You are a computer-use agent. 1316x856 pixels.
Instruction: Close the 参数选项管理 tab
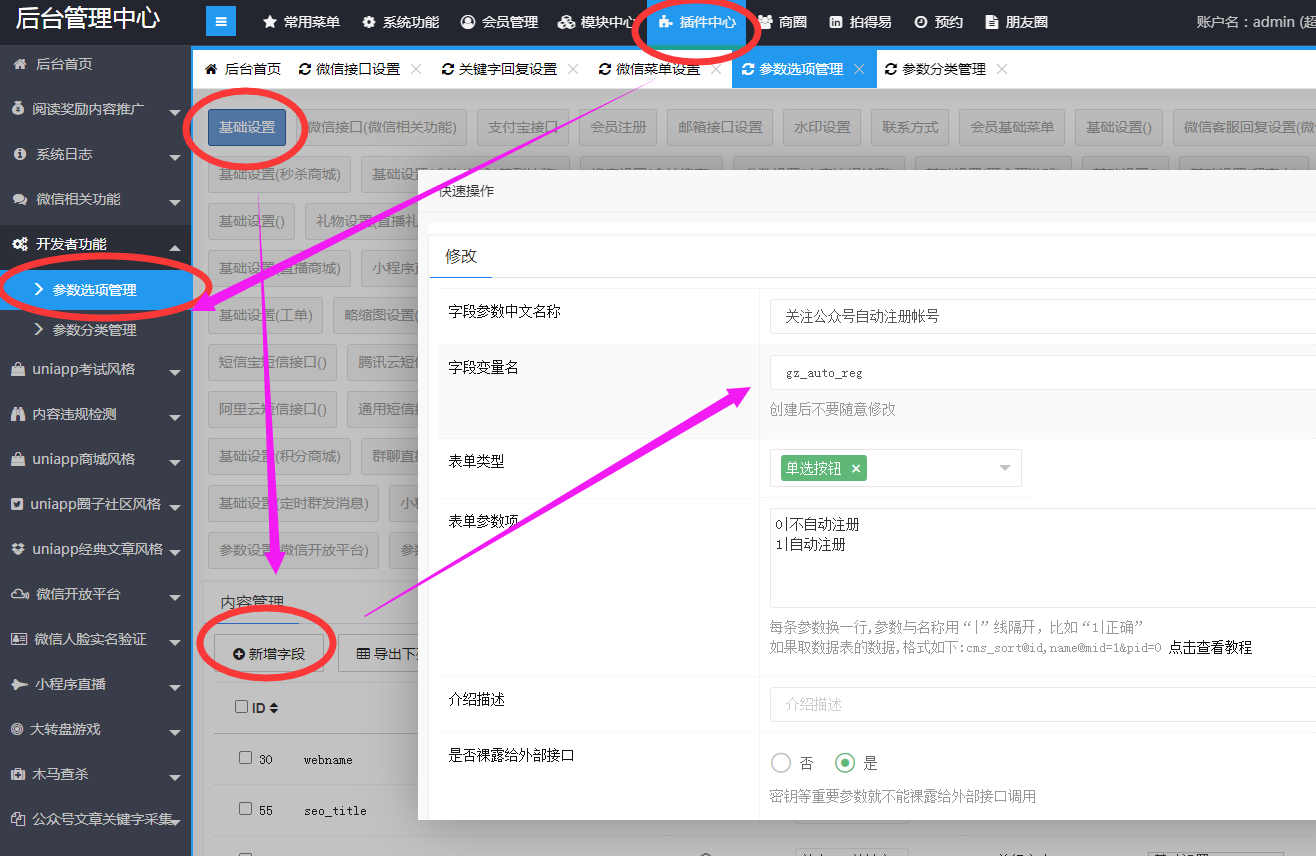pos(859,69)
